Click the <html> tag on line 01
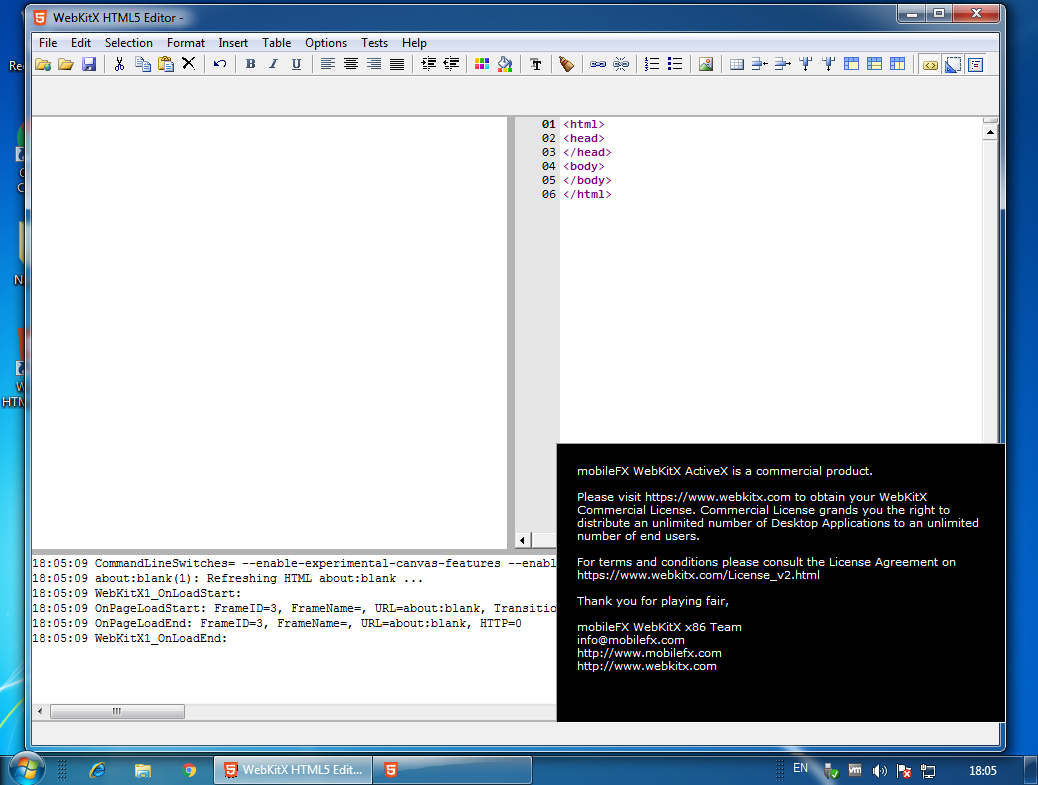The height and width of the screenshot is (785, 1038). (583, 124)
